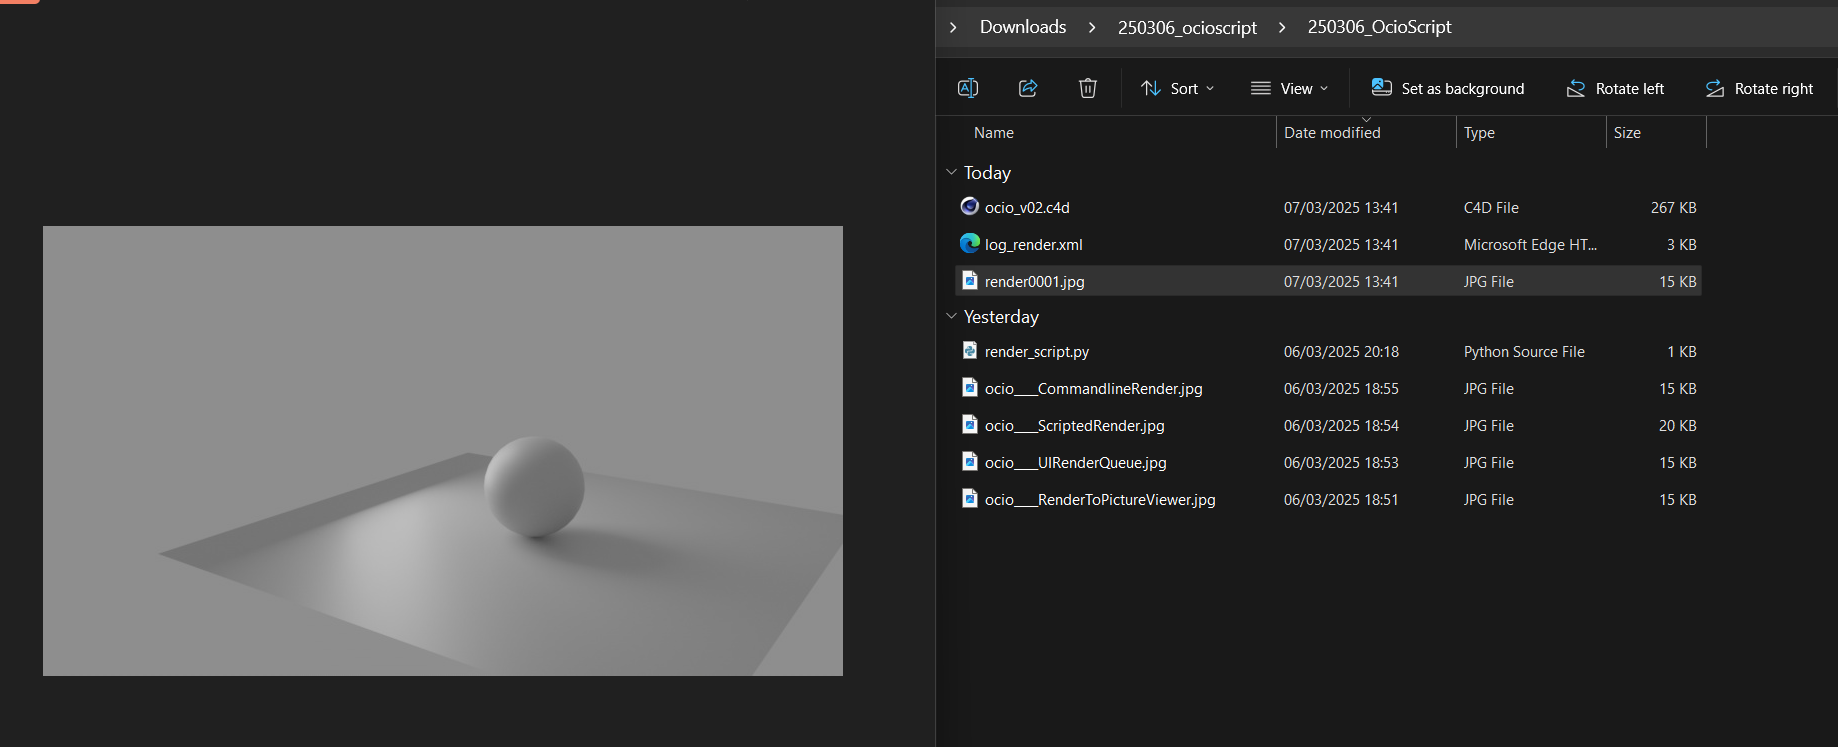1838x747 pixels.
Task: Click the Delete trash can icon
Action: point(1087,88)
